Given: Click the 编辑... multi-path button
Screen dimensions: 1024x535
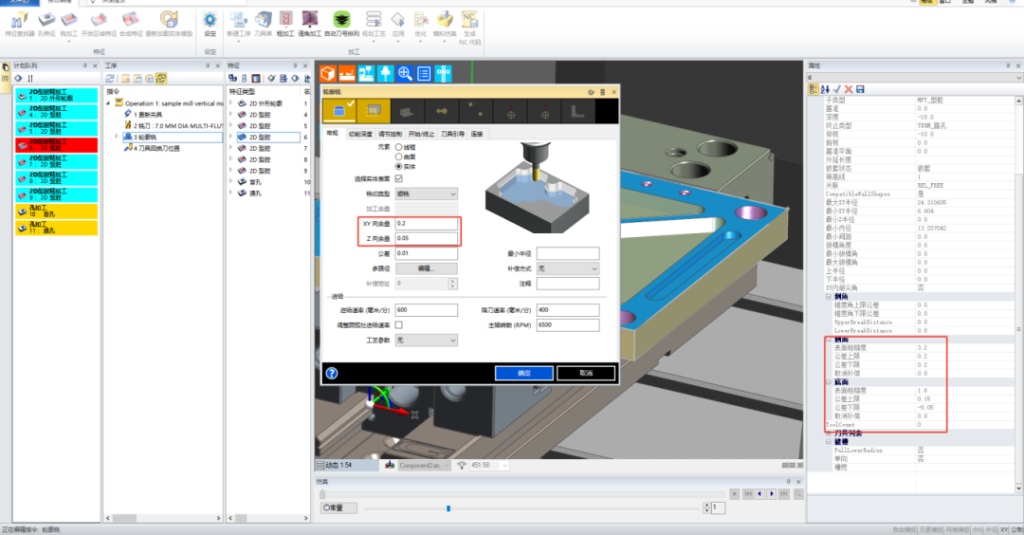Looking at the screenshot, I should pos(426,269).
